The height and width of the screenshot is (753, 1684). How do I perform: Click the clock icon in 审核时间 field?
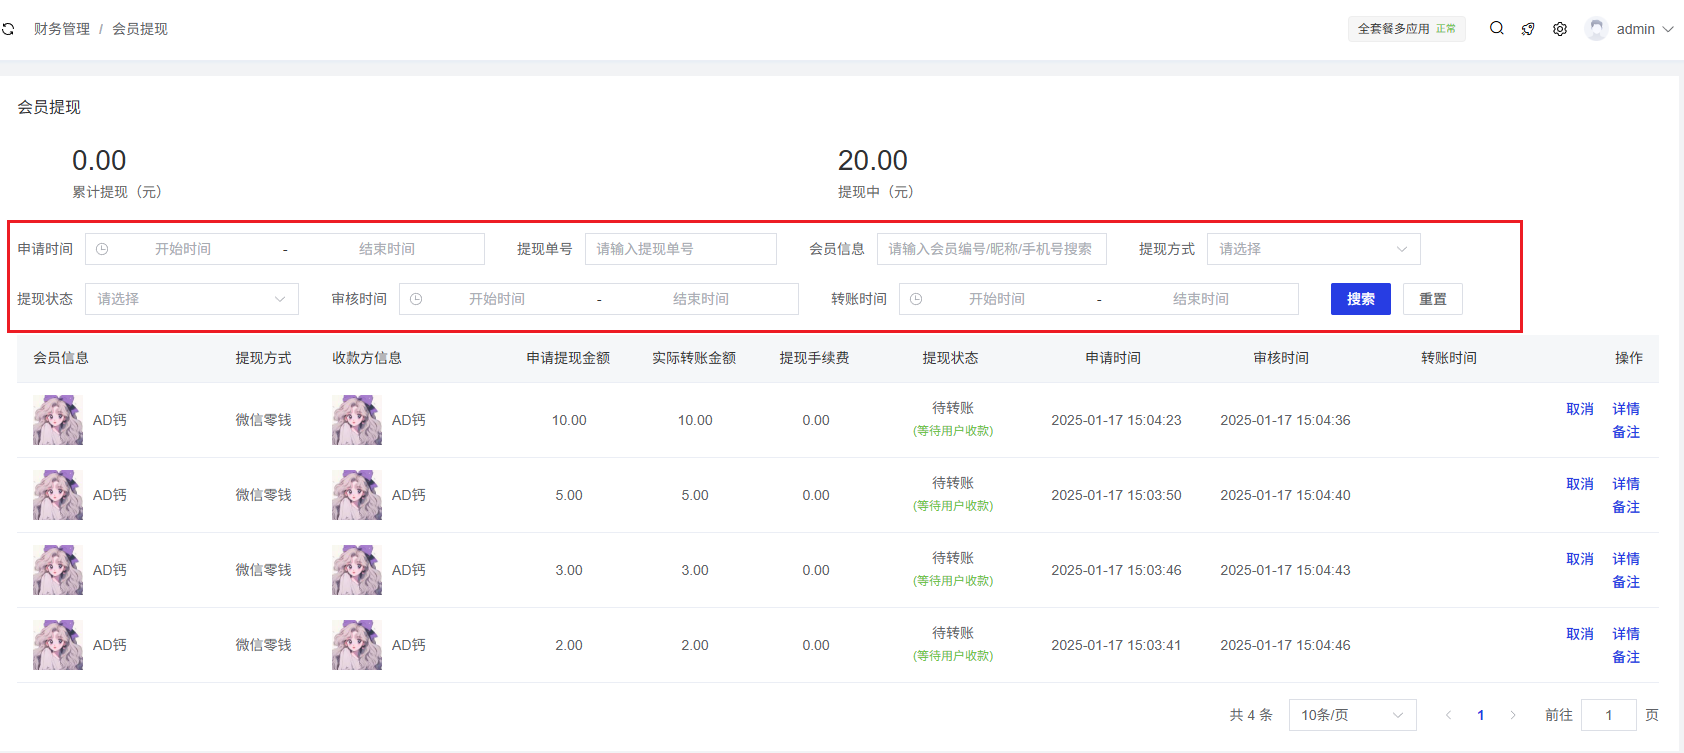coord(416,299)
